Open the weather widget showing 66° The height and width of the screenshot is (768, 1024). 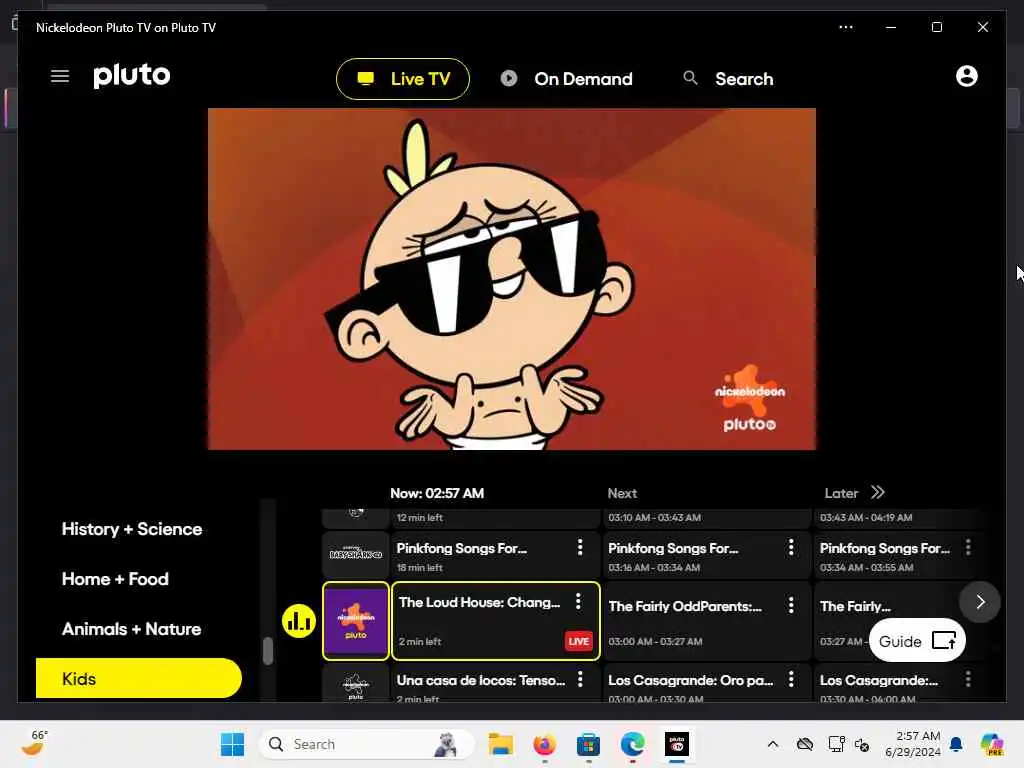click(34, 743)
